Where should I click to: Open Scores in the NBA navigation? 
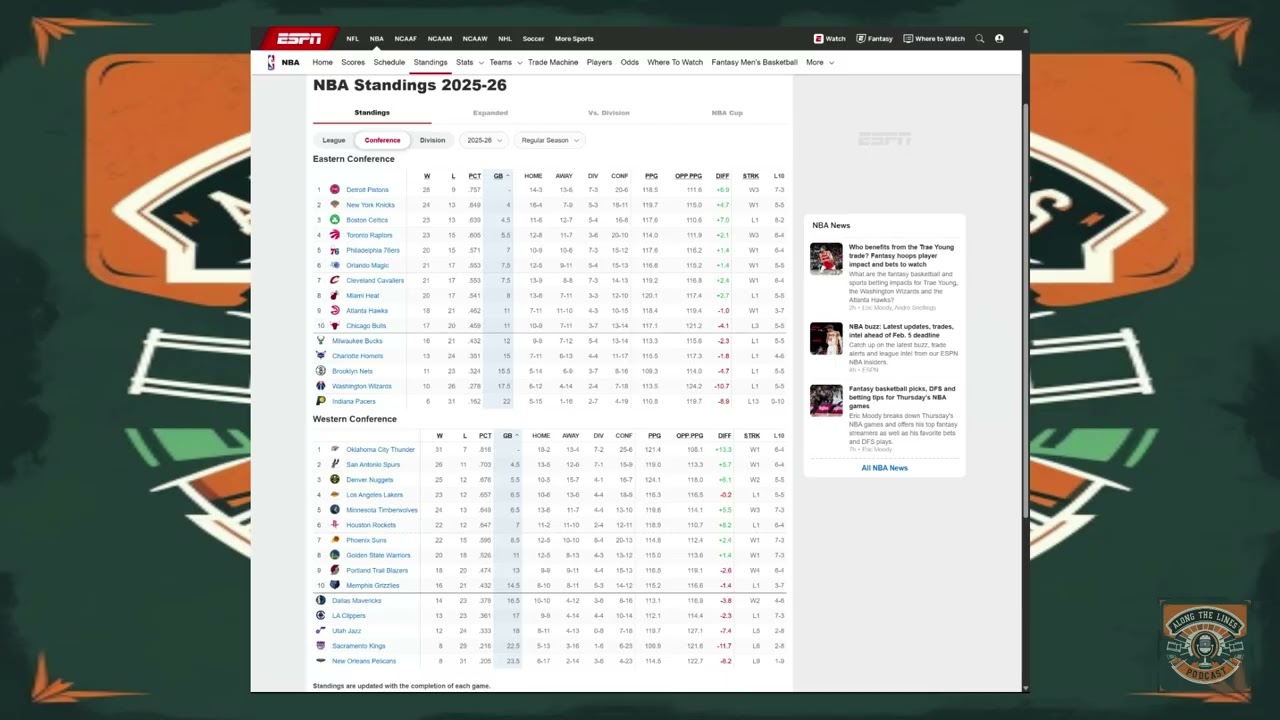(353, 62)
